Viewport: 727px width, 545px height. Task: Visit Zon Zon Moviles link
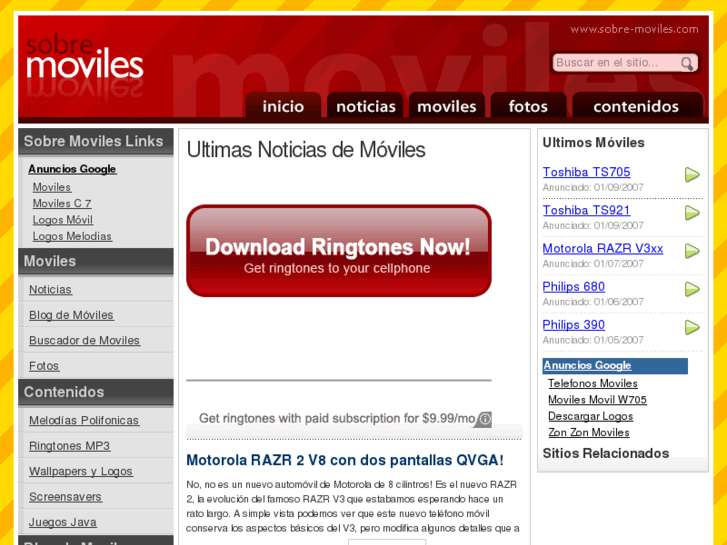pyautogui.click(x=588, y=432)
